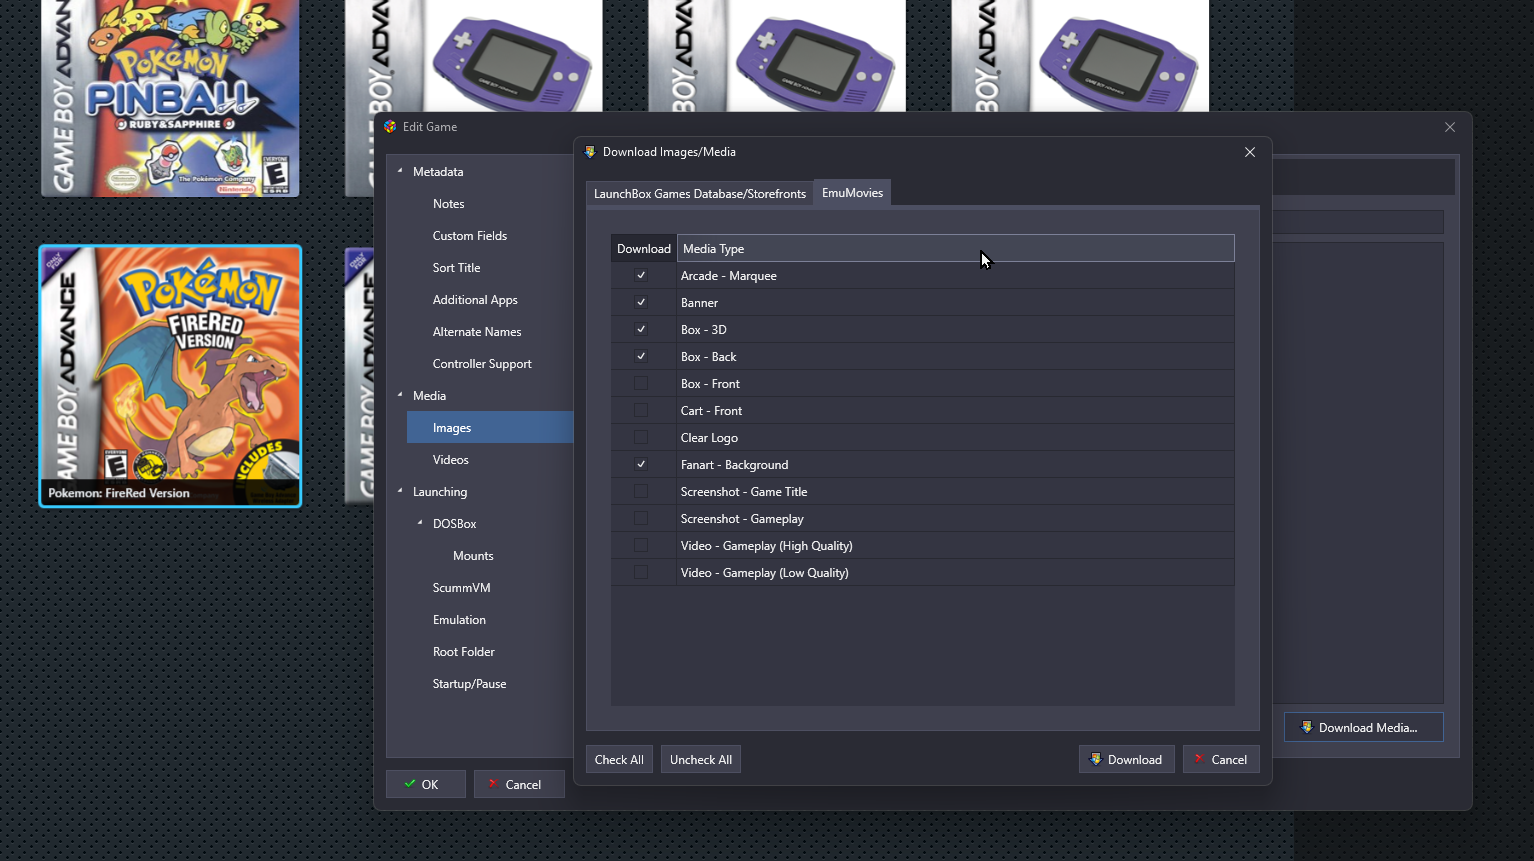Enable the Screenshot - Gameplay checkbox

[641, 518]
